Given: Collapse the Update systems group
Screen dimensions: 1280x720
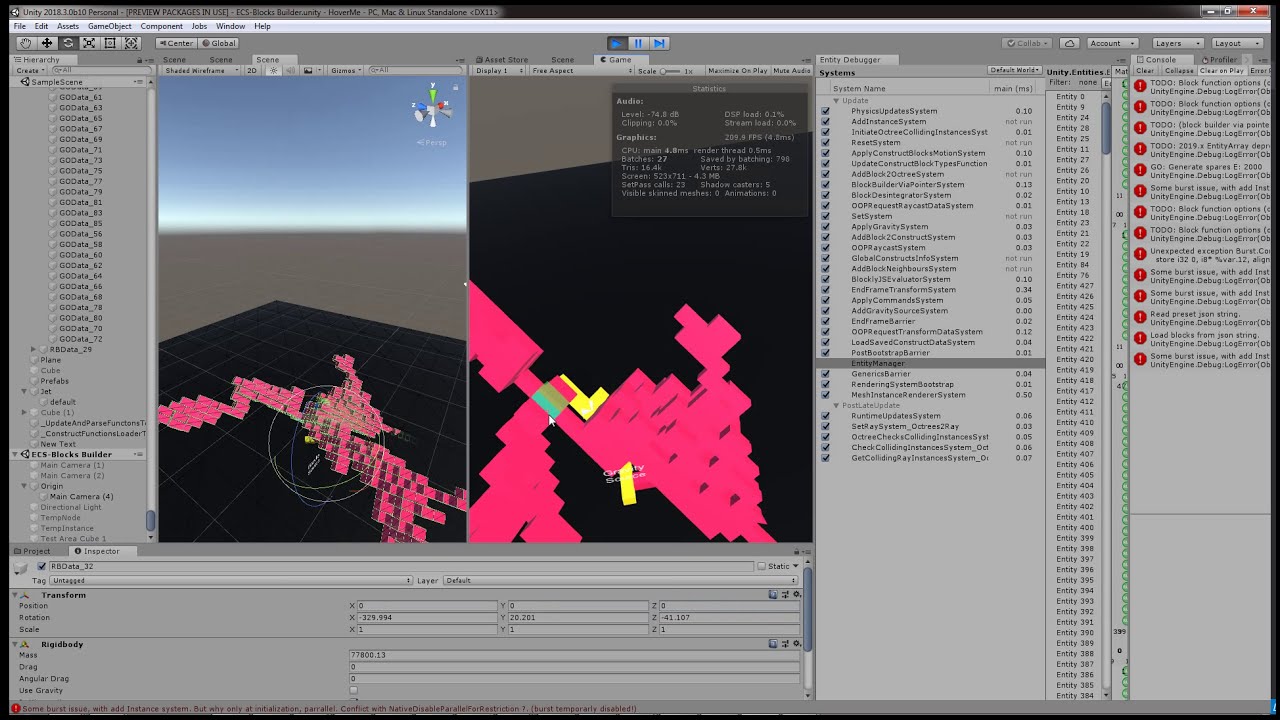Looking at the screenshot, I should tap(836, 100).
